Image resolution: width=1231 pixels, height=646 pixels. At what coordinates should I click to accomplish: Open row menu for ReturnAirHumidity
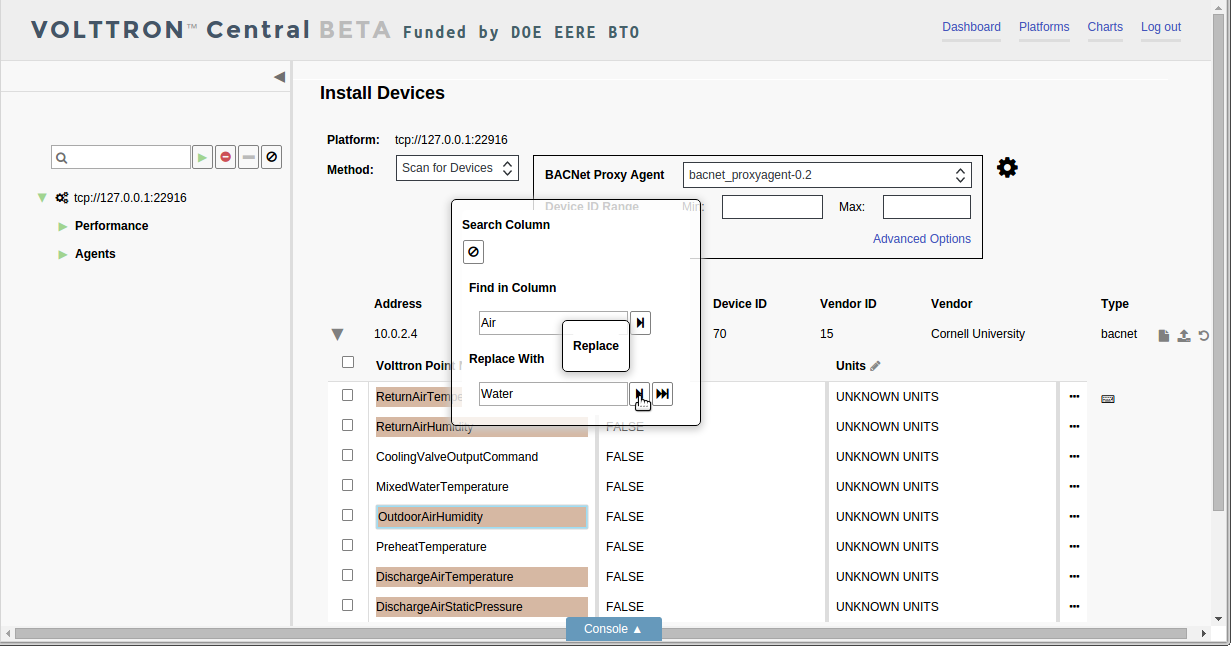coord(1074,427)
